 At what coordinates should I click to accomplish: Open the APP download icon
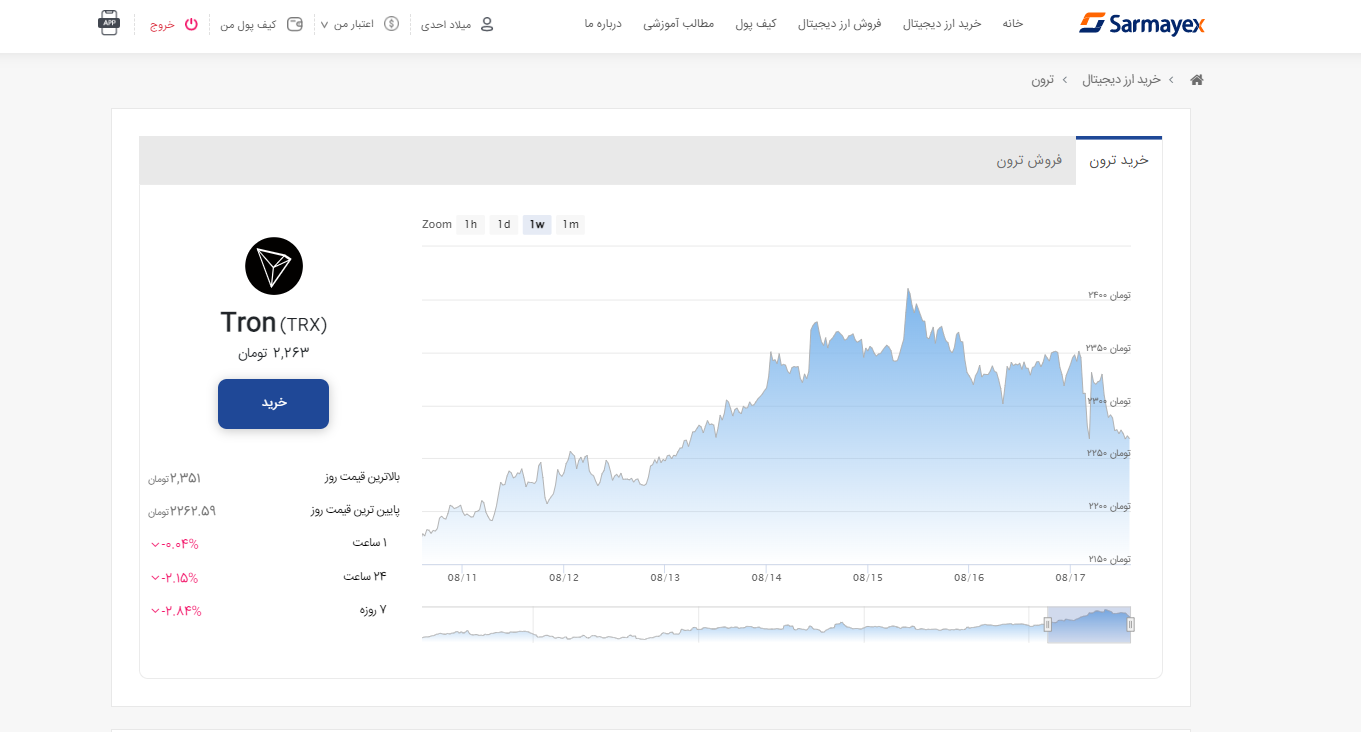click(x=109, y=24)
